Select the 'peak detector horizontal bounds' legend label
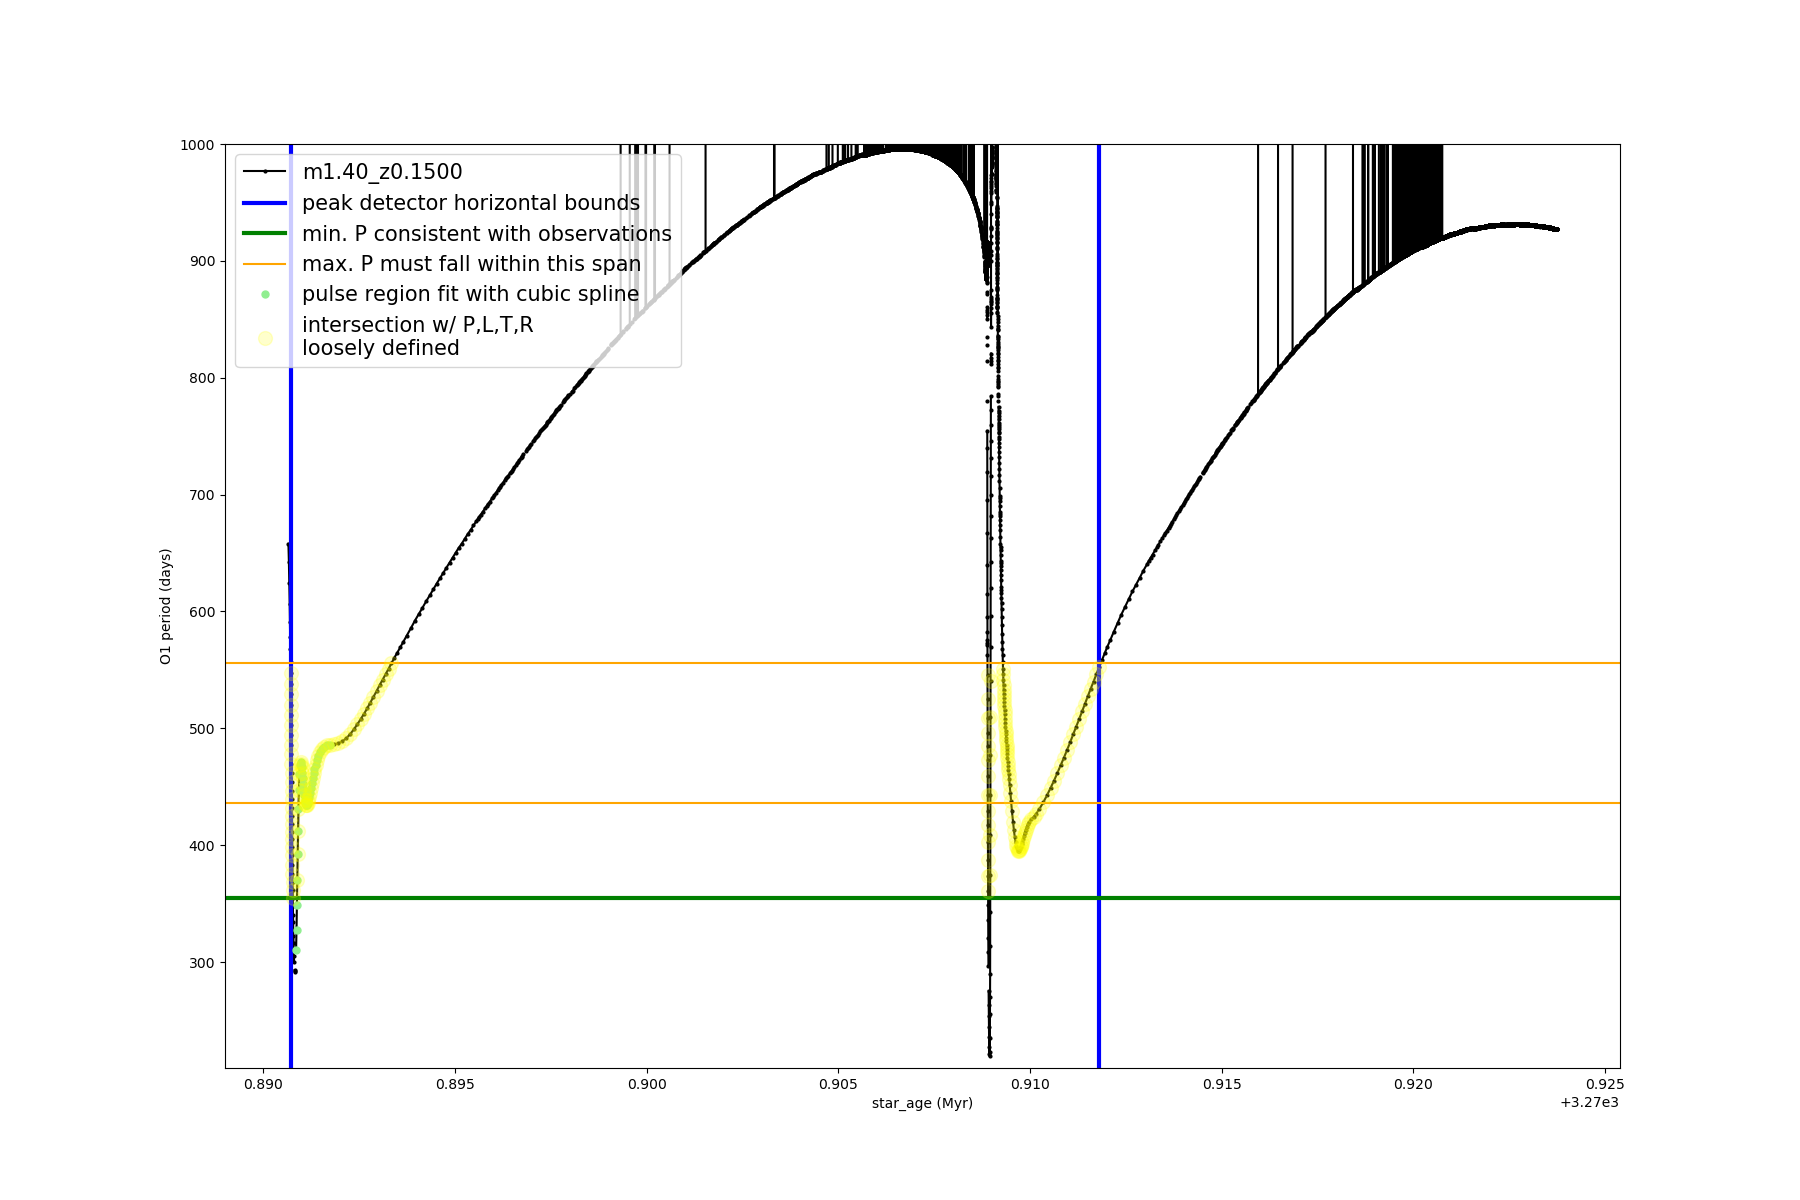The width and height of the screenshot is (1800, 1200). pyautogui.click(x=470, y=203)
